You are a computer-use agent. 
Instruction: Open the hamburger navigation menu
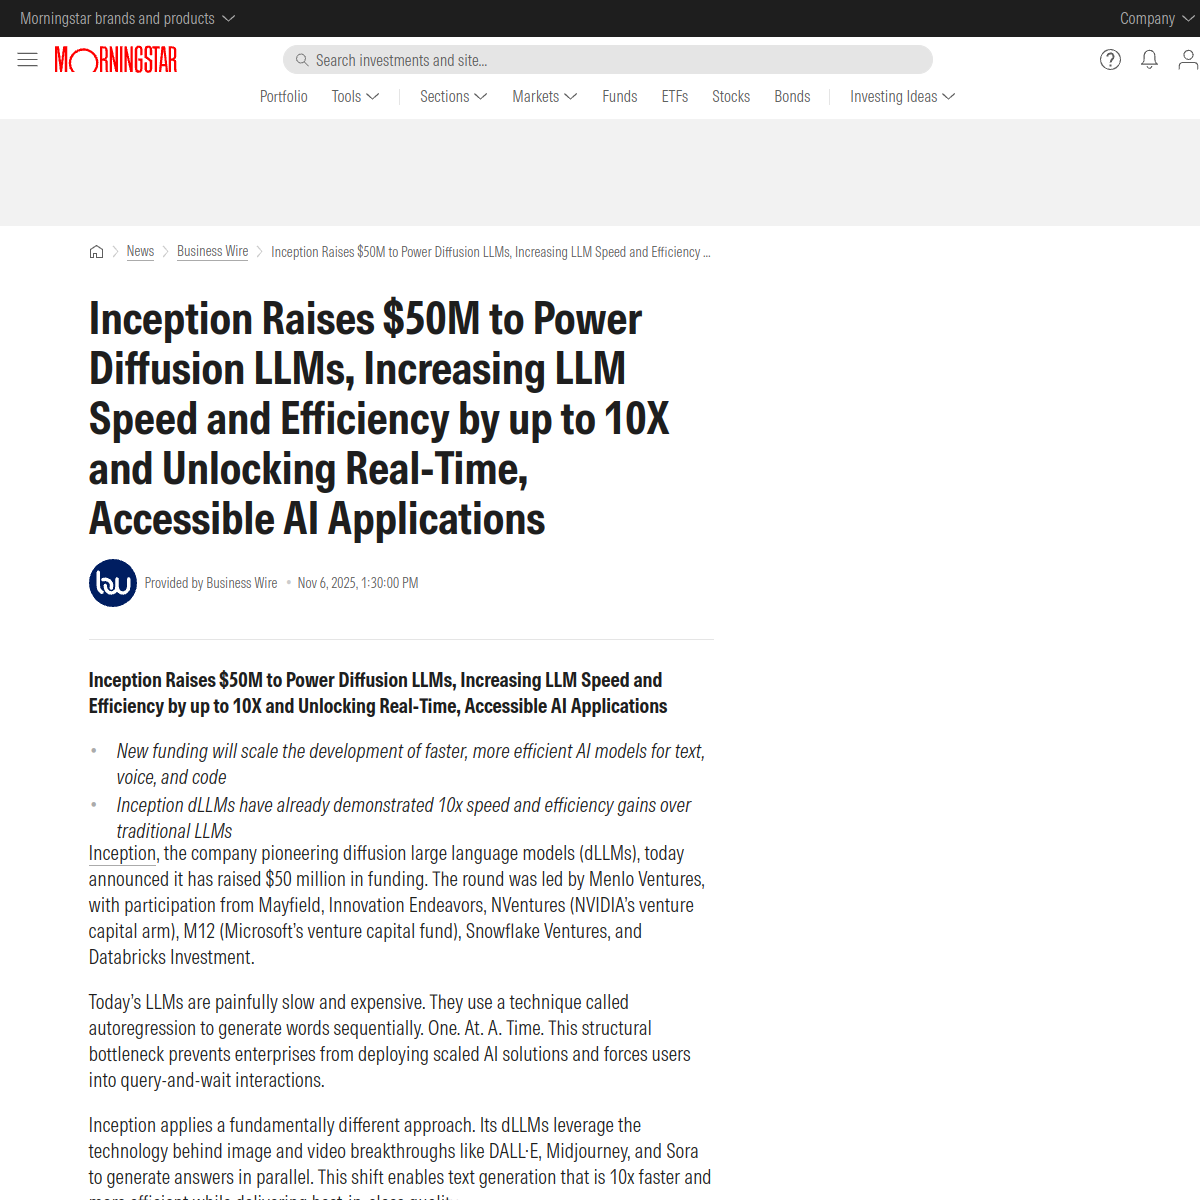click(x=27, y=59)
